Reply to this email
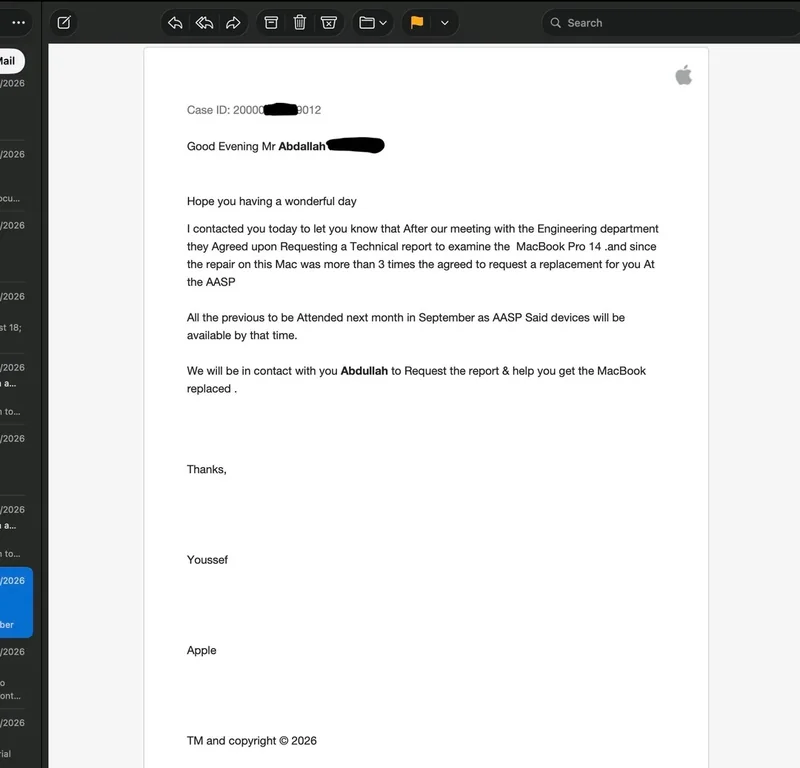Viewport: 800px width, 768px height. (x=175, y=22)
